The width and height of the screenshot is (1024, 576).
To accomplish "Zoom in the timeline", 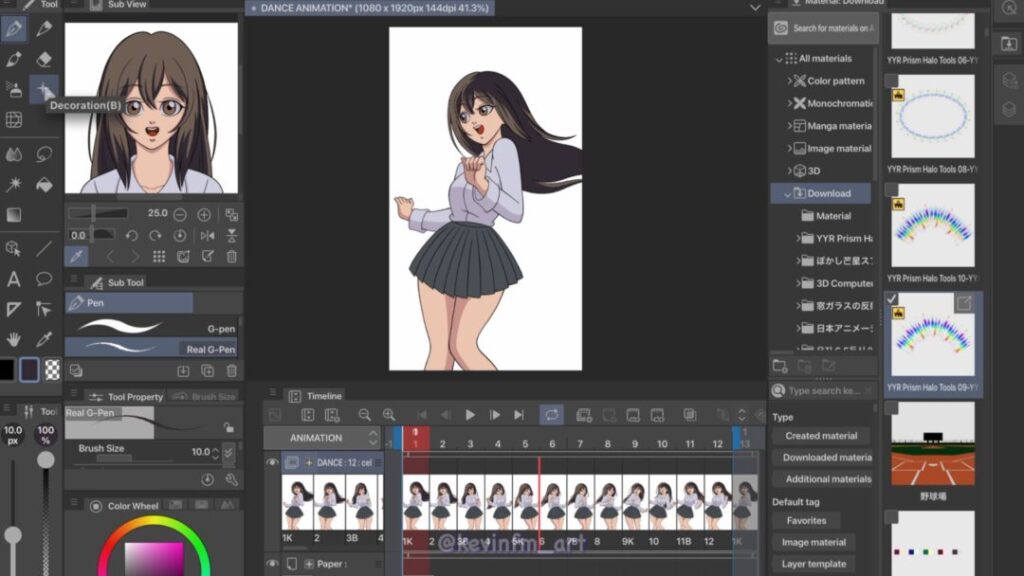I will coord(389,415).
